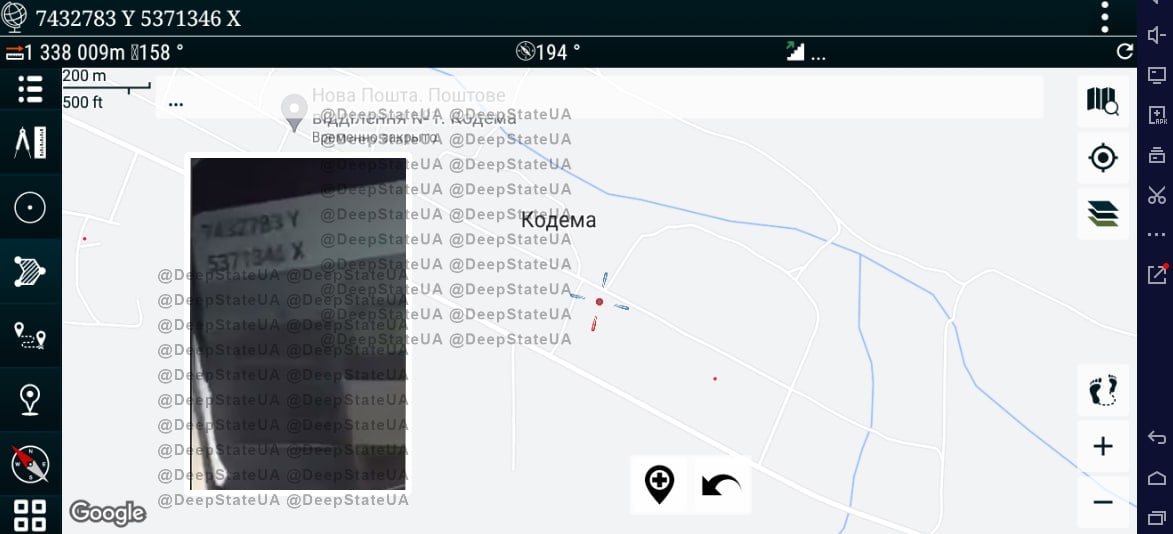
Task: Open the coordinates photo thumbnail
Action: click(x=298, y=323)
